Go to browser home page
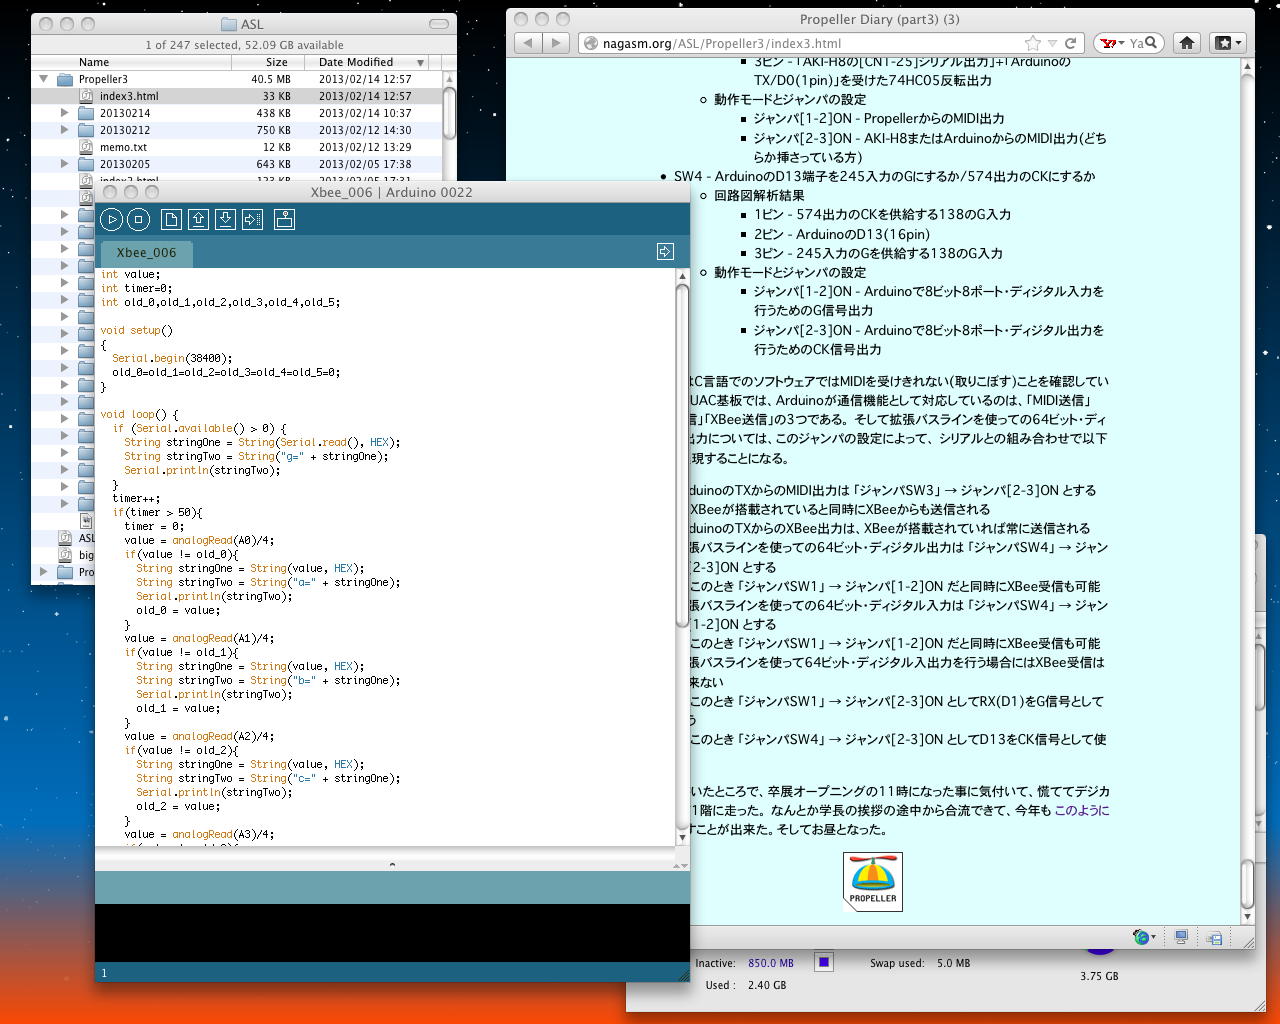The image size is (1280, 1024). pyautogui.click(x=1186, y=43)
